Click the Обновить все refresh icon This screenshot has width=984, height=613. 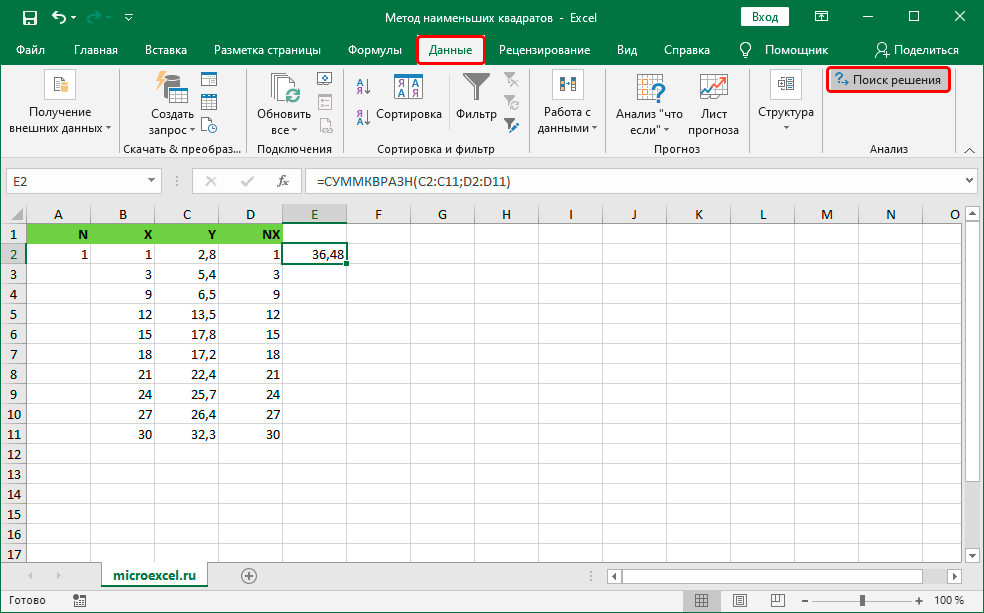click(x=285, y=90)
